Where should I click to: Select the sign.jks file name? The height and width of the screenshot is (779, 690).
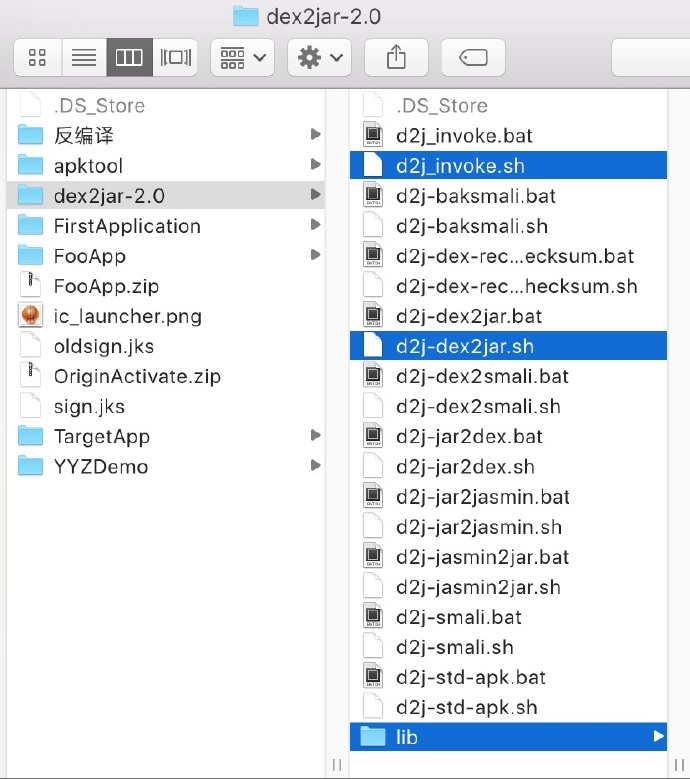click(89, 407)
